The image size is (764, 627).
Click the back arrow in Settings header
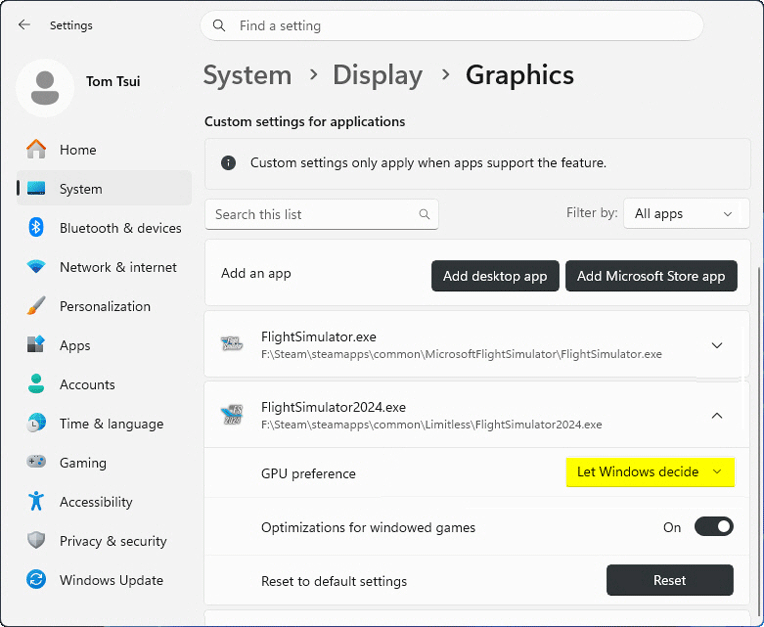click(x=25, y=25)
